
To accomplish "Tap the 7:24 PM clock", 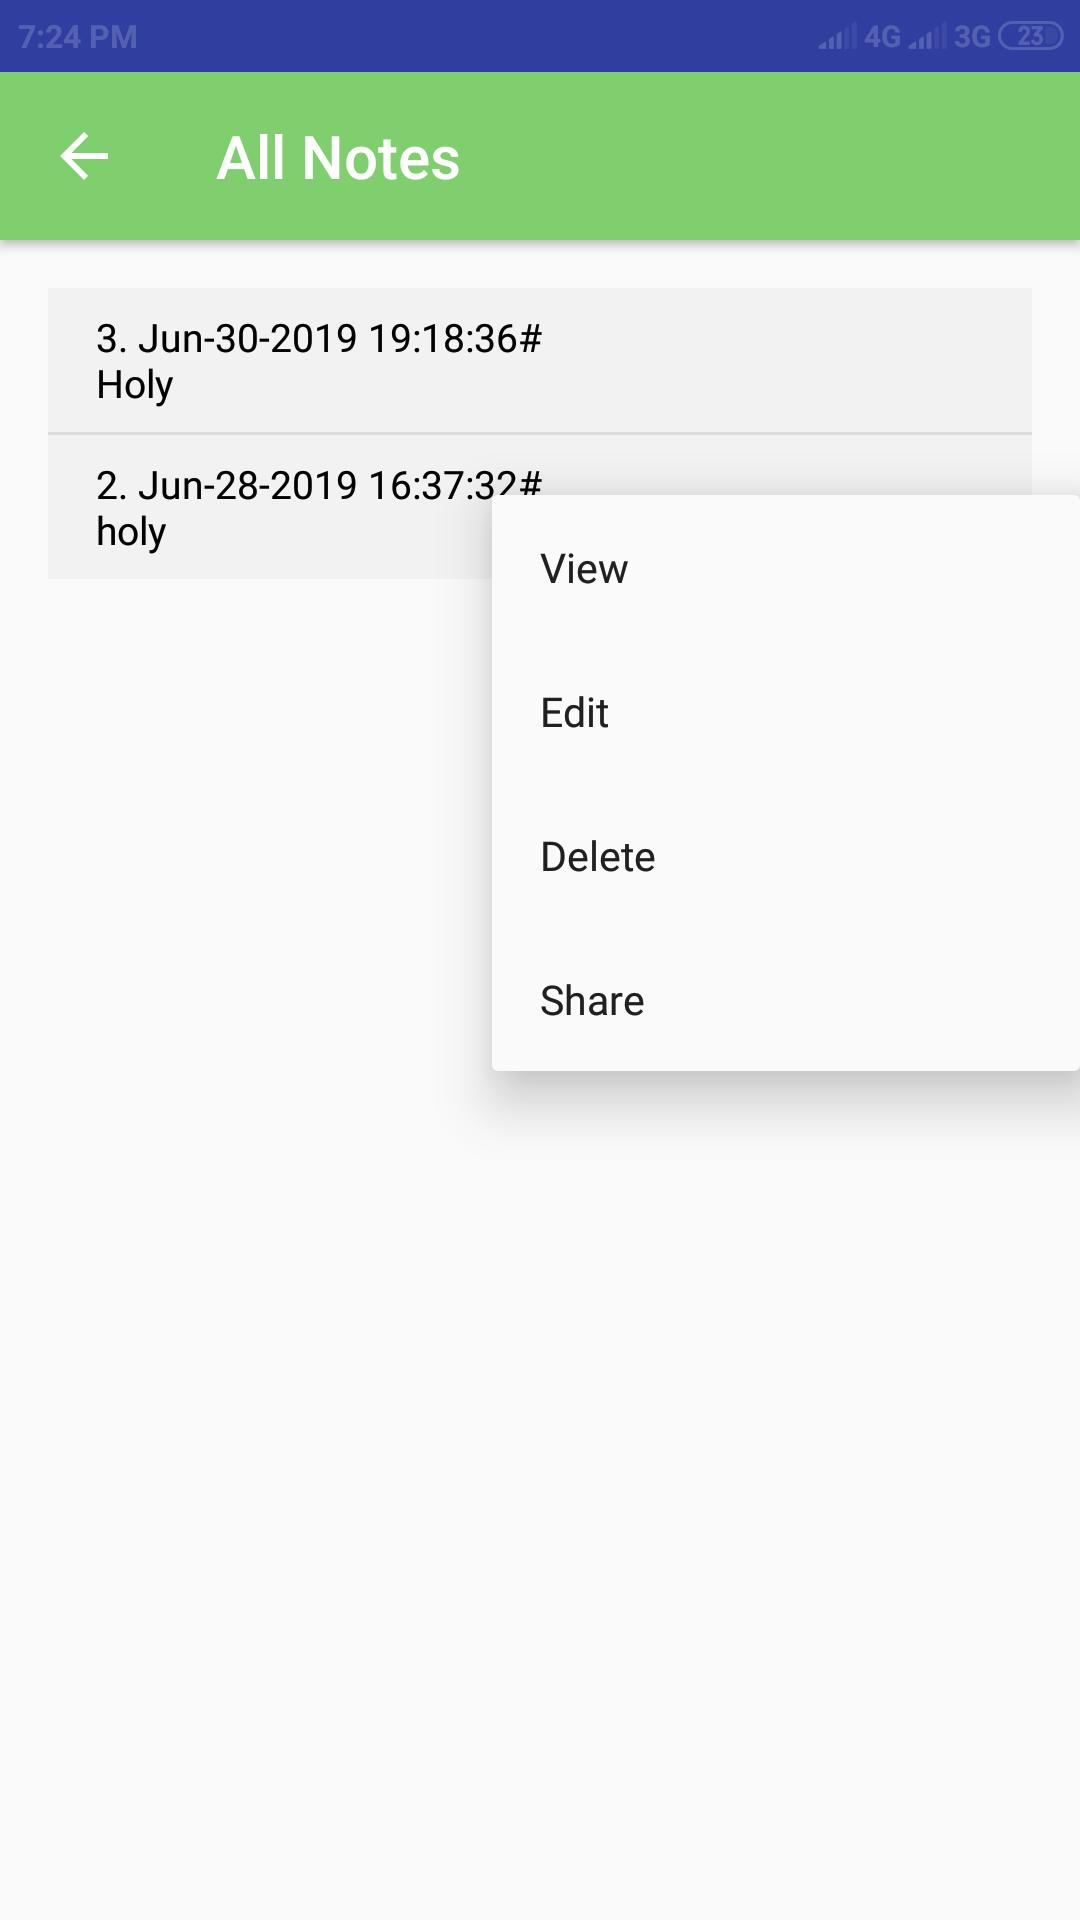I will point(78,37).
